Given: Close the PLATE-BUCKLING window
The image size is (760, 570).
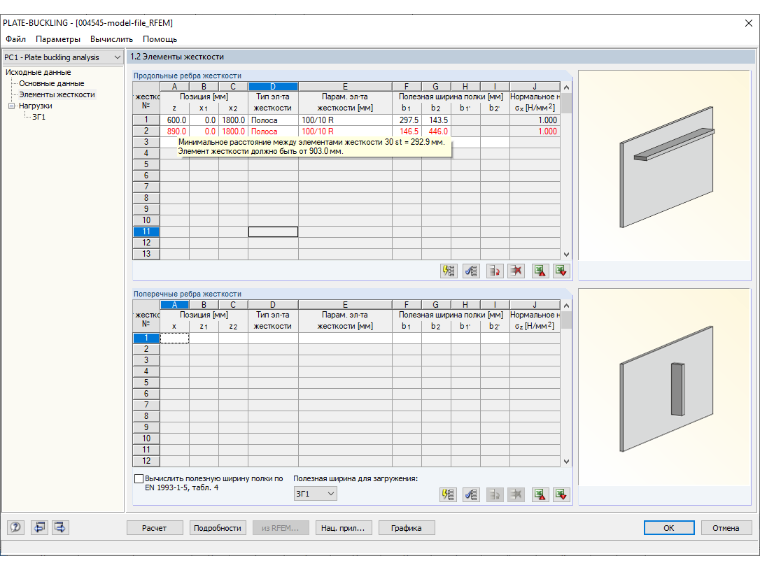Looking at the screenshot, I should point(748,23).
